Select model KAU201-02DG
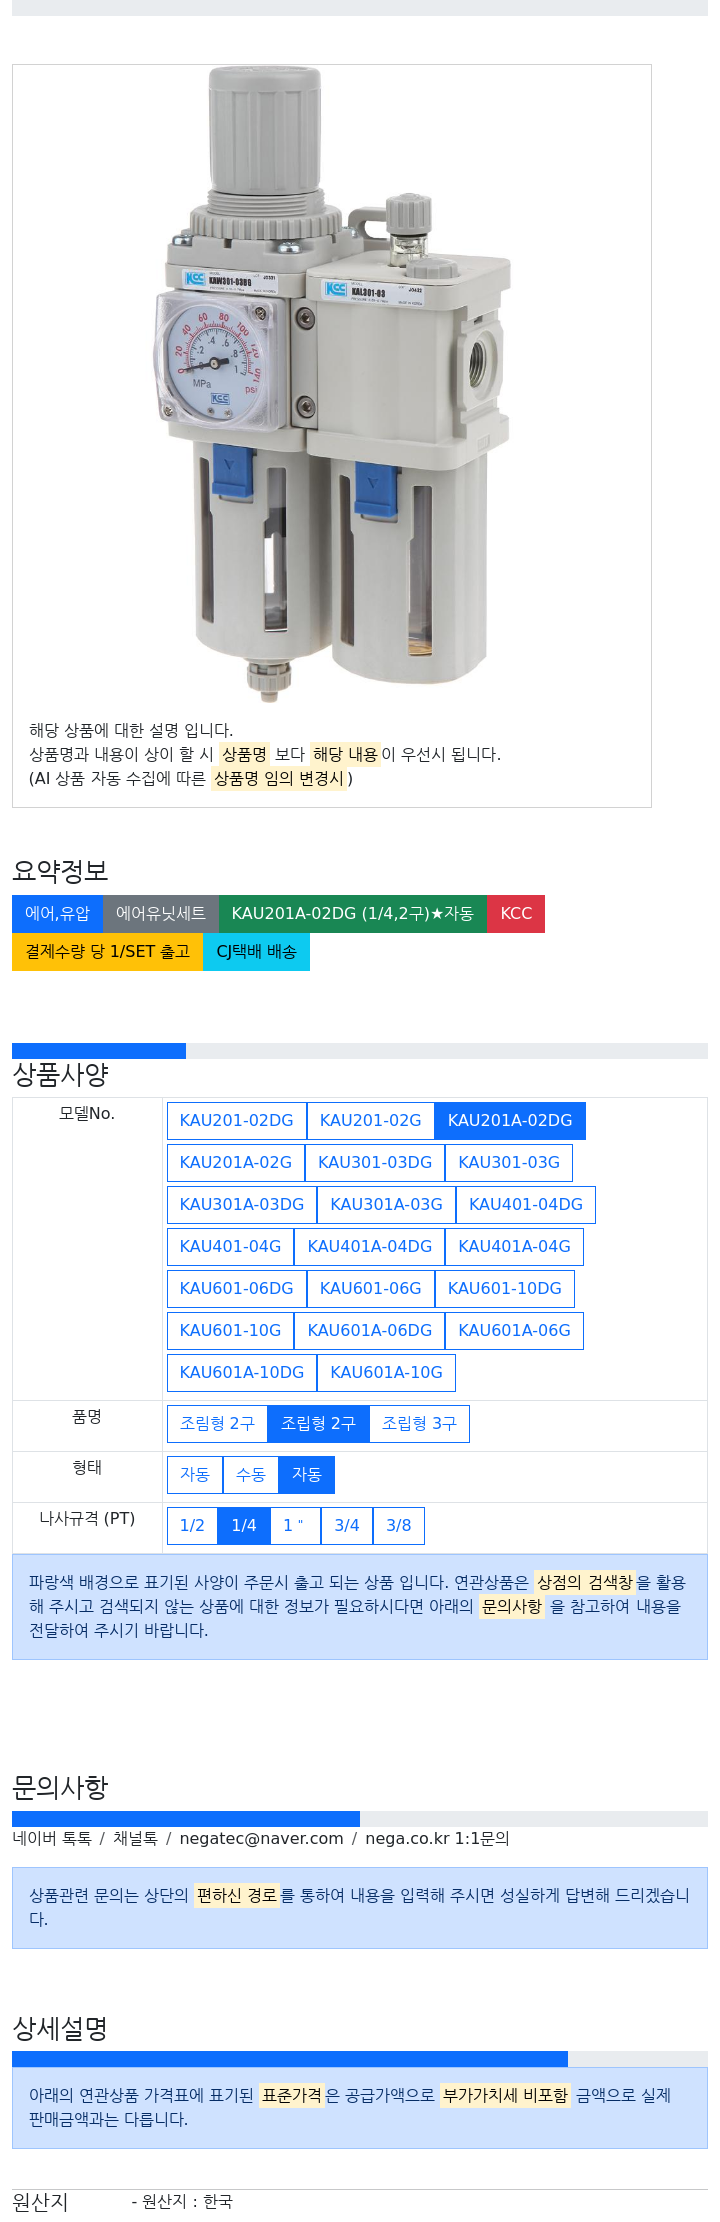720x2222 pixels. pos(236,1121)
